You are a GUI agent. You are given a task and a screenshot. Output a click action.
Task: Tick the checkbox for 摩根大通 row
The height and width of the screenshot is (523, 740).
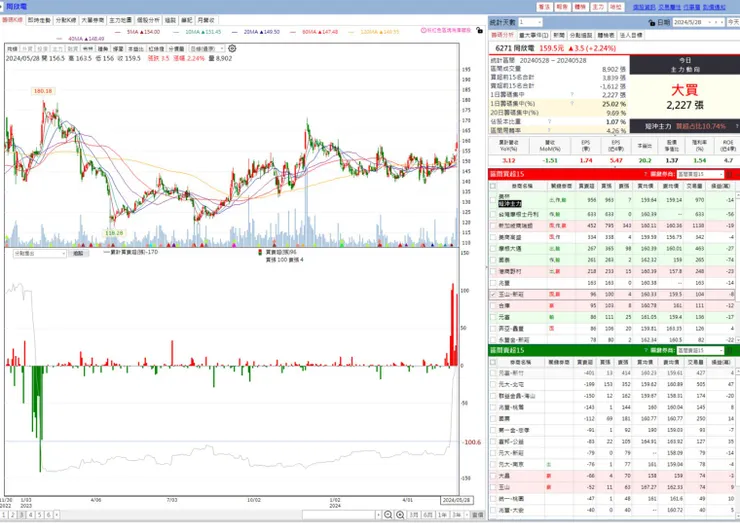[493, 248]
